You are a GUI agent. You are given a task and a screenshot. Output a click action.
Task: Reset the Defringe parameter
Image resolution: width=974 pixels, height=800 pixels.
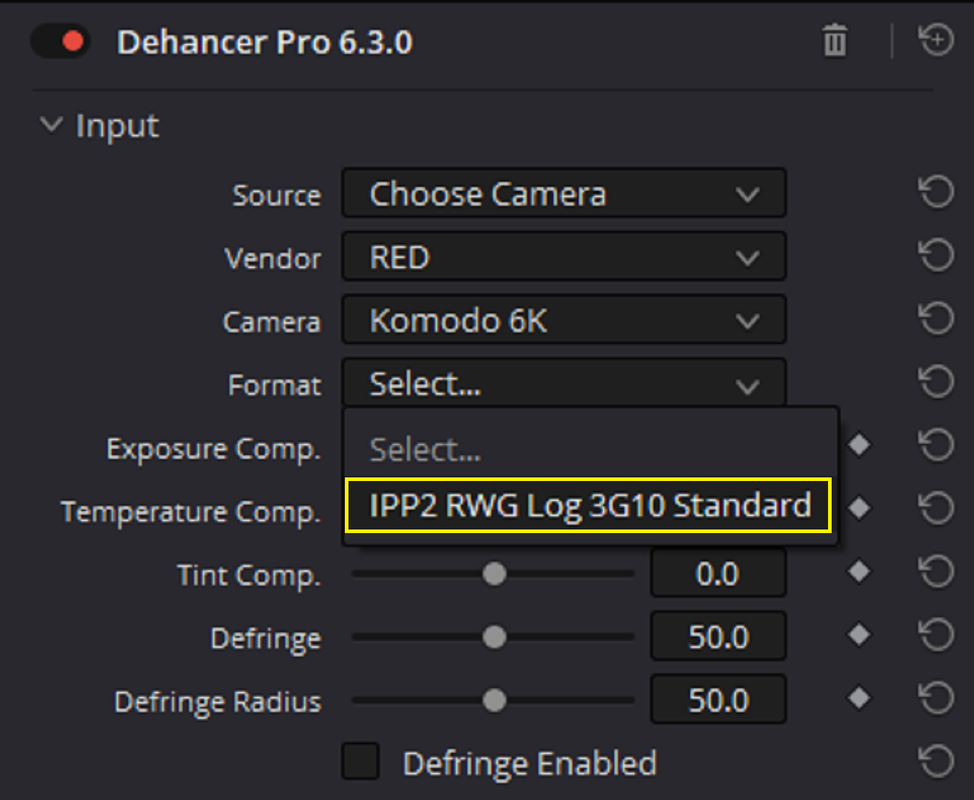click(936, 635)
